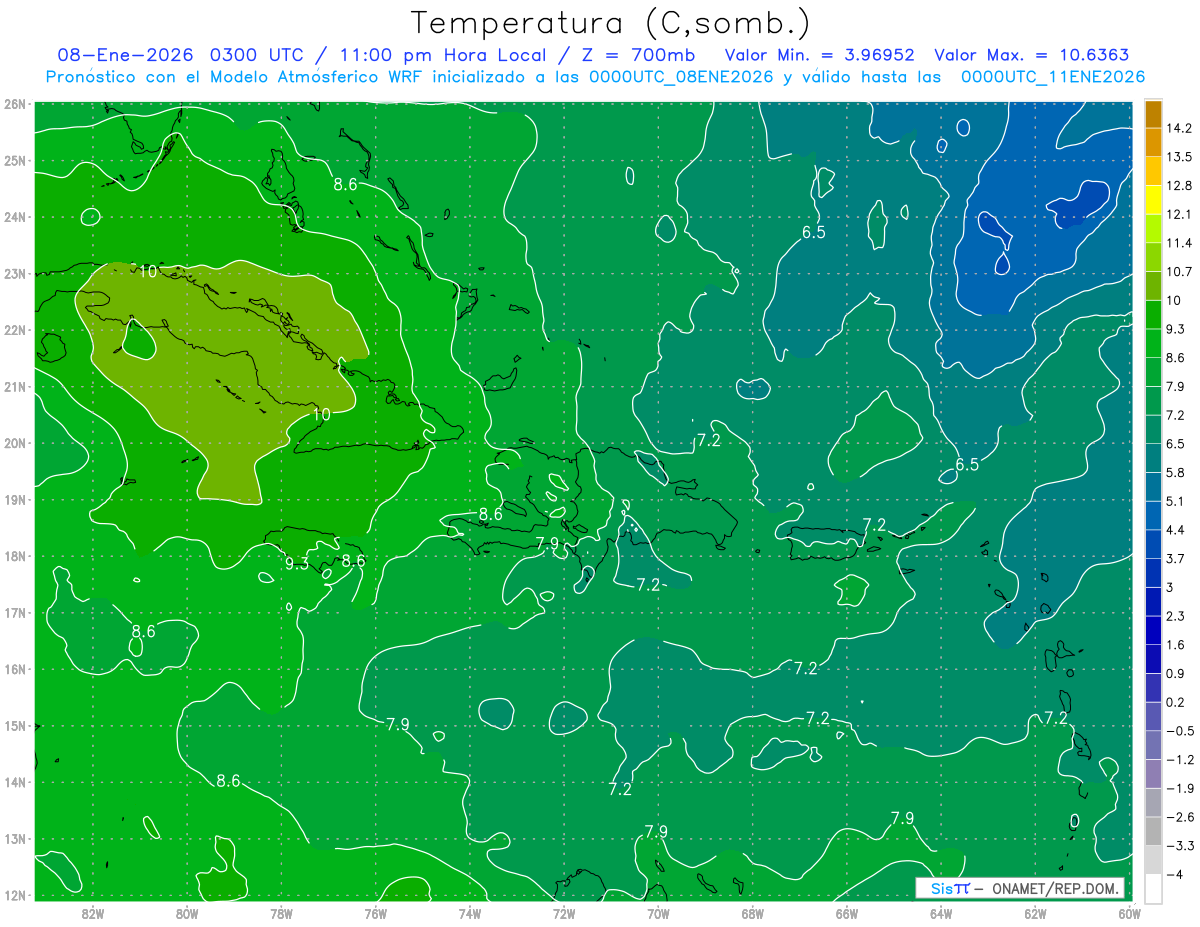Click the '82W' longitude axis label
1200x927 pixels.
point(93,912)
